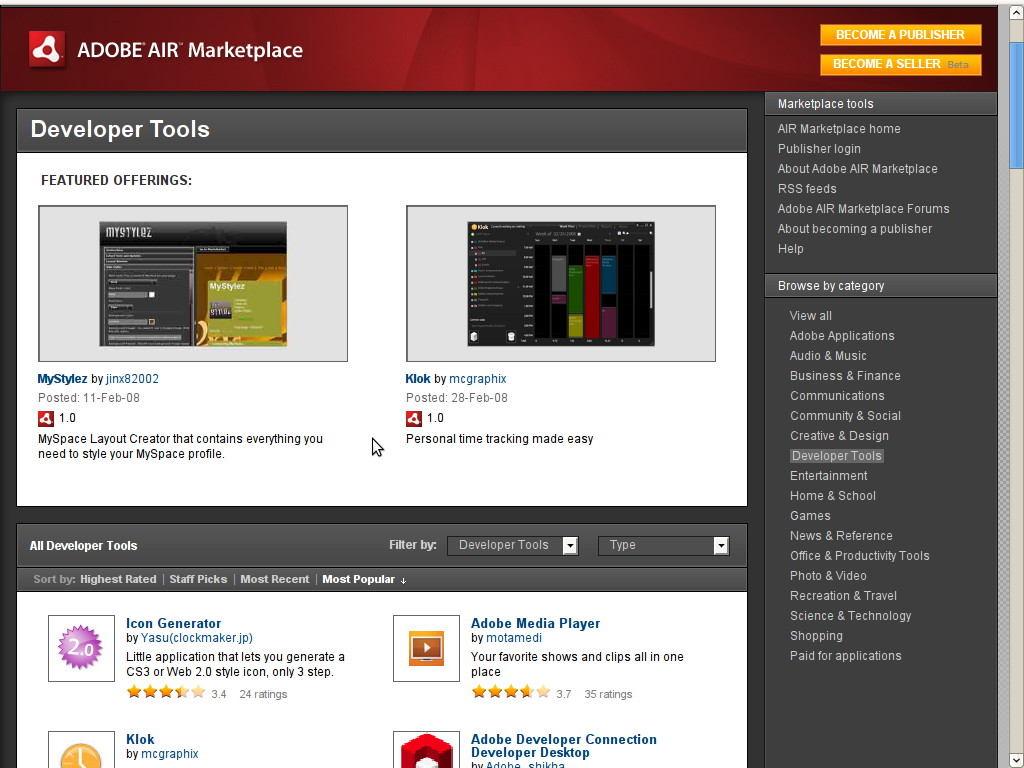
Task: Open RSS feeds link
Action: pos(807,189)
